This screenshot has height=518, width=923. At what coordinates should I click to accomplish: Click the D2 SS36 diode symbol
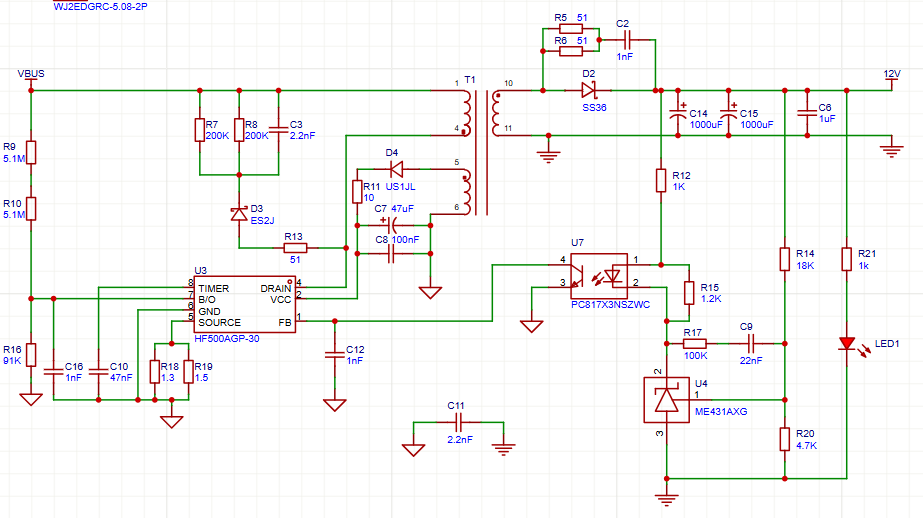pos(588,91)
